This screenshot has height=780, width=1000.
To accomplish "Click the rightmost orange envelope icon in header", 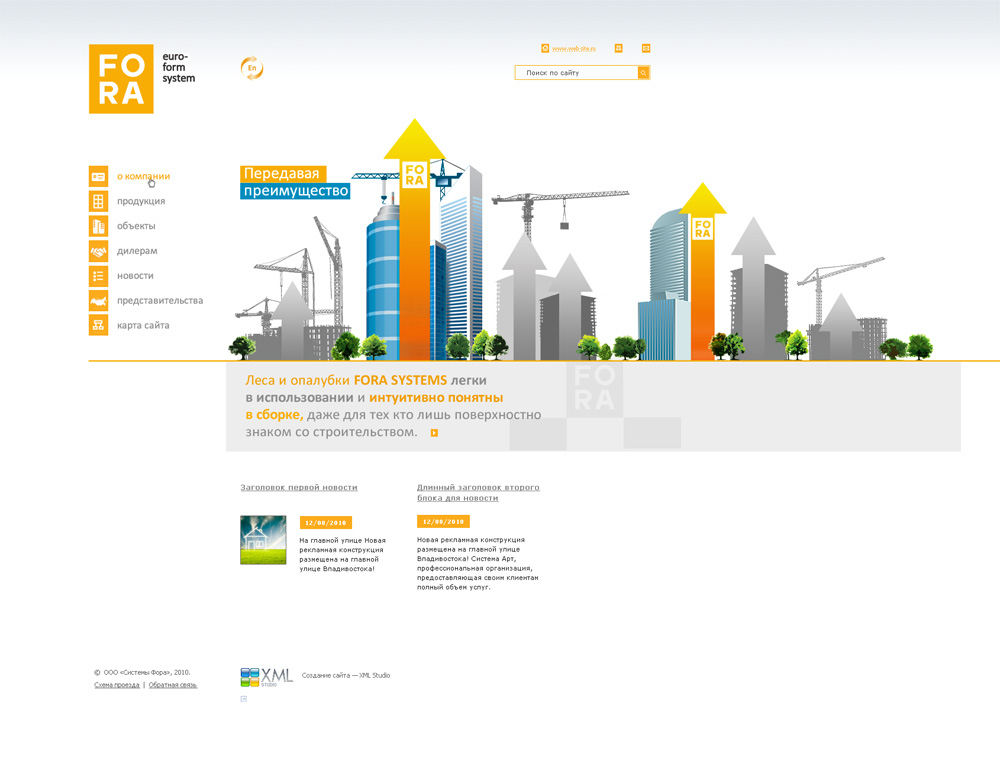I will 646,47.
